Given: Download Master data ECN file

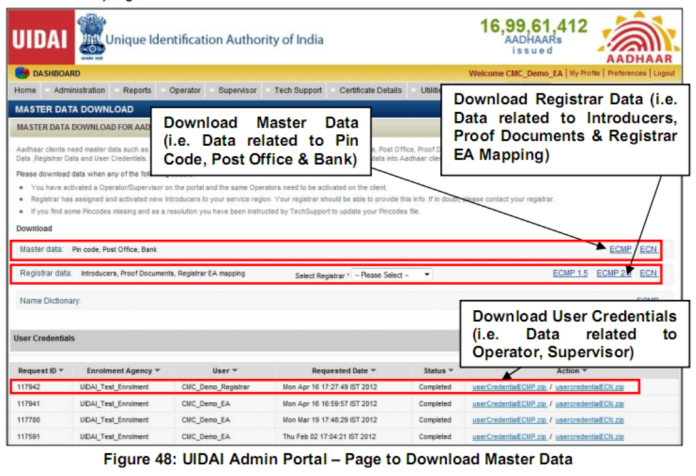Looking at the screenshot, I should click(x=648, y=249).
